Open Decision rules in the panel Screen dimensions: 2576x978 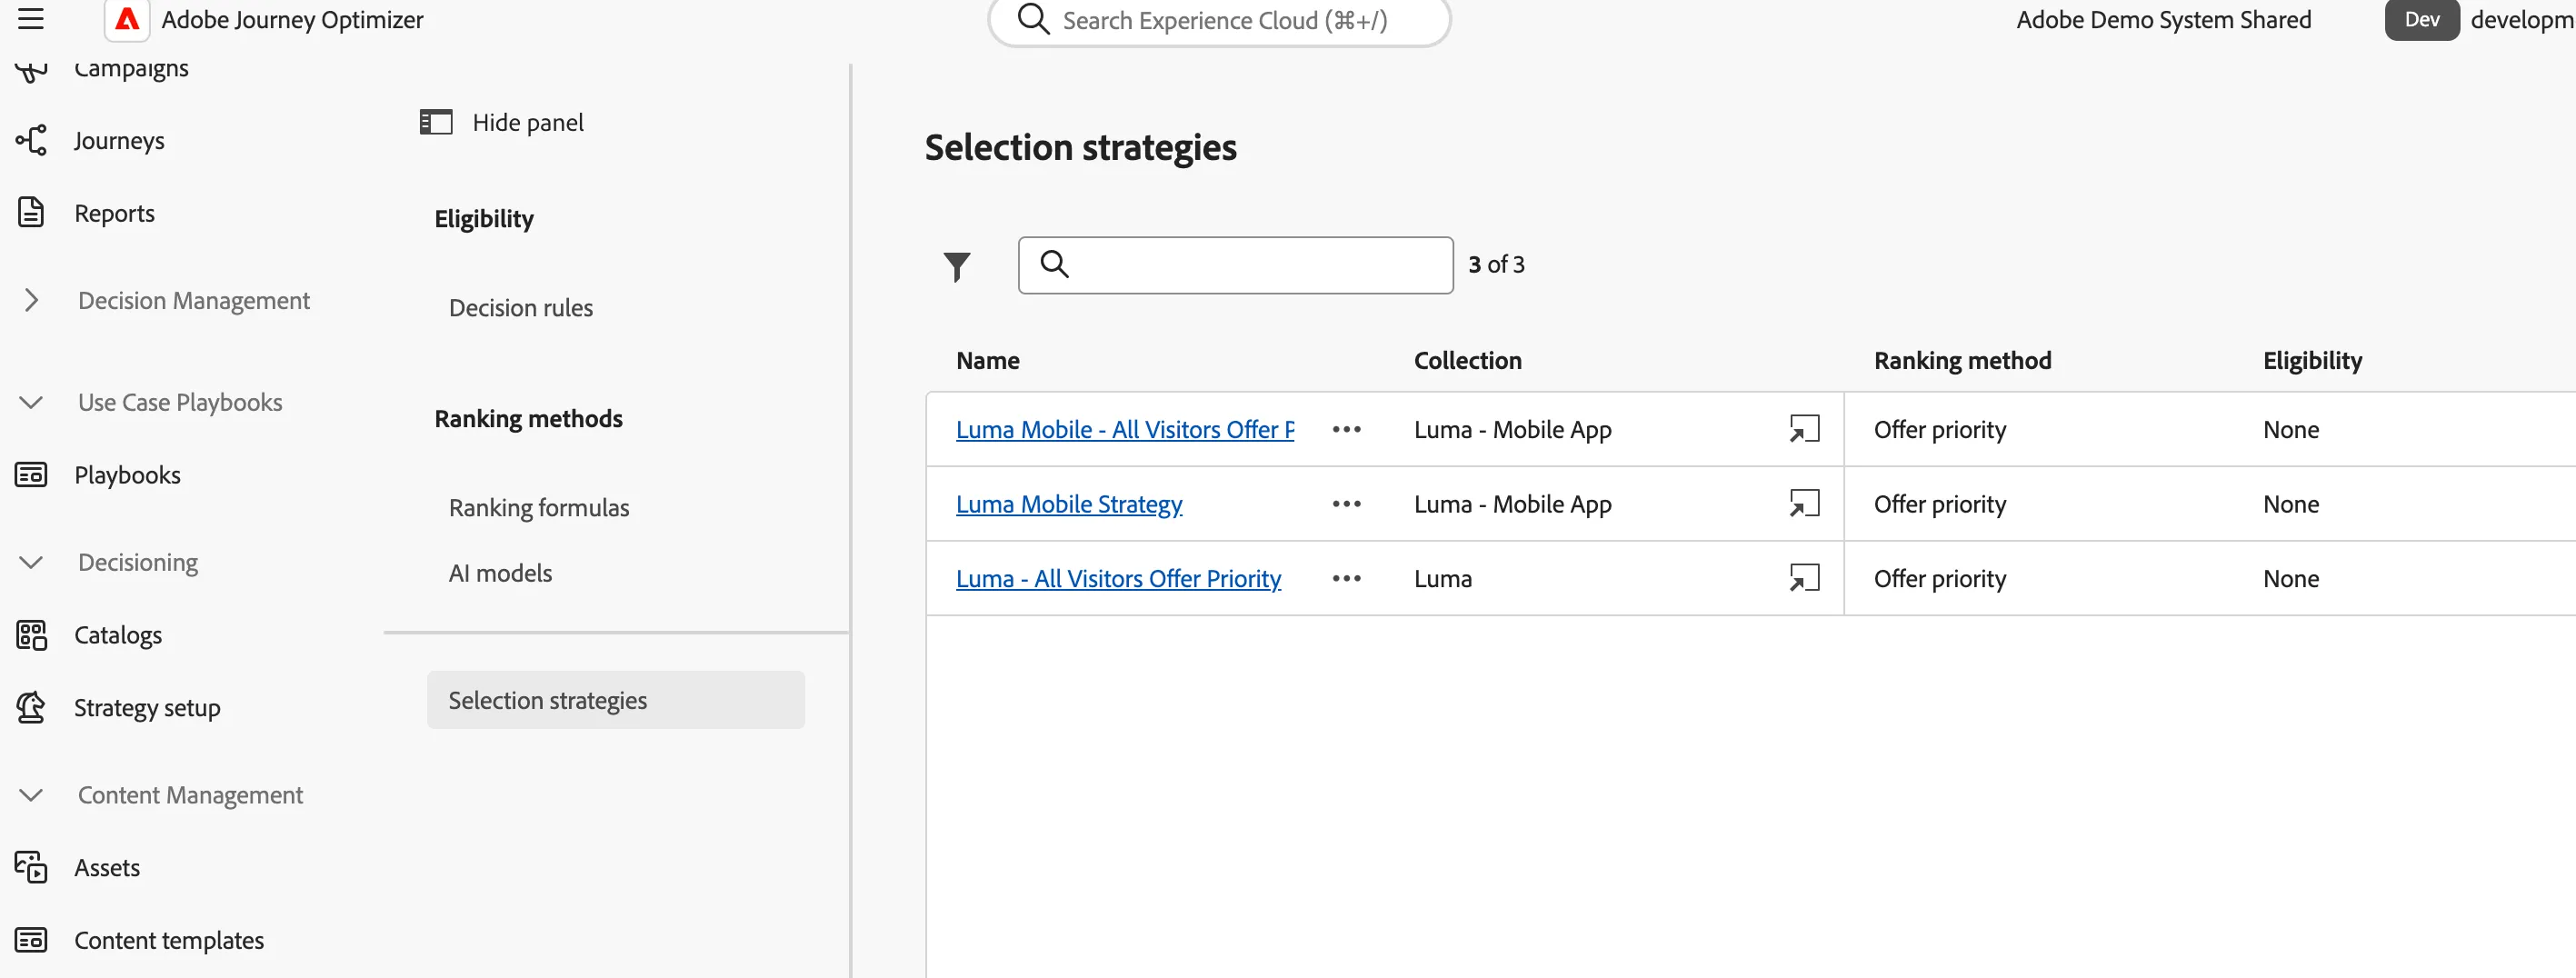pyautogui.click(x=521, y=308)
